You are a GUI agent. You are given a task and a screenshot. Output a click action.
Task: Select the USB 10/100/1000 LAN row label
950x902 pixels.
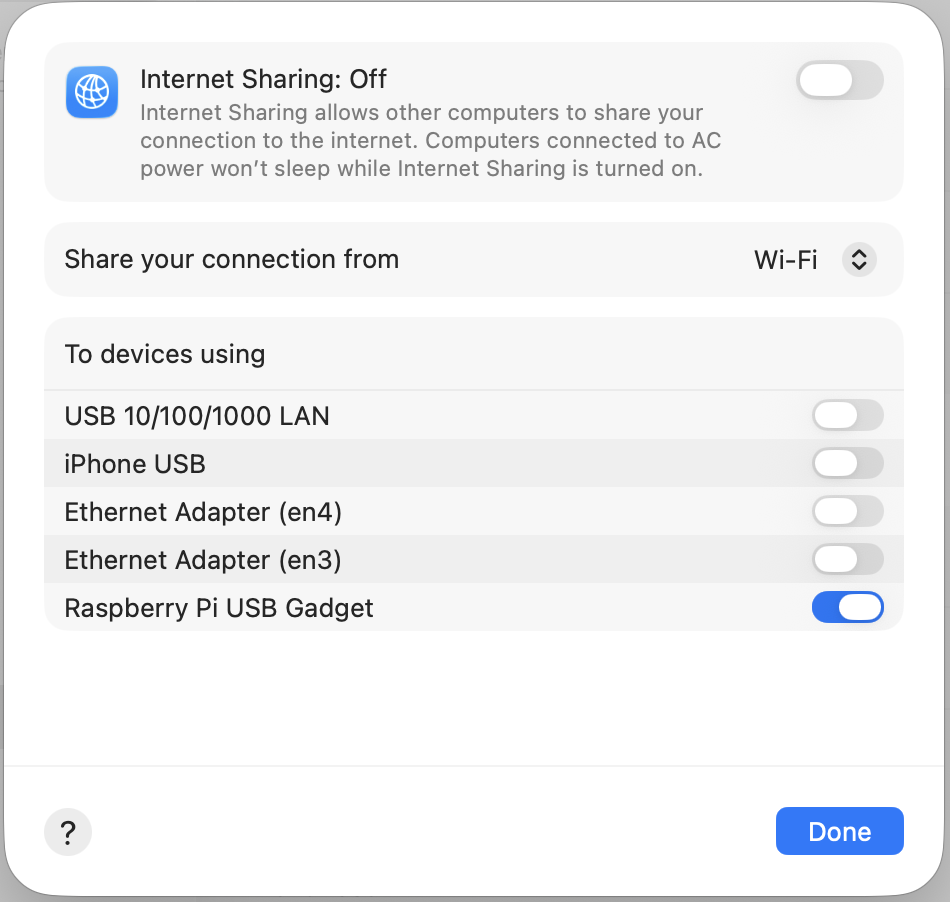[x=197, y=416]
